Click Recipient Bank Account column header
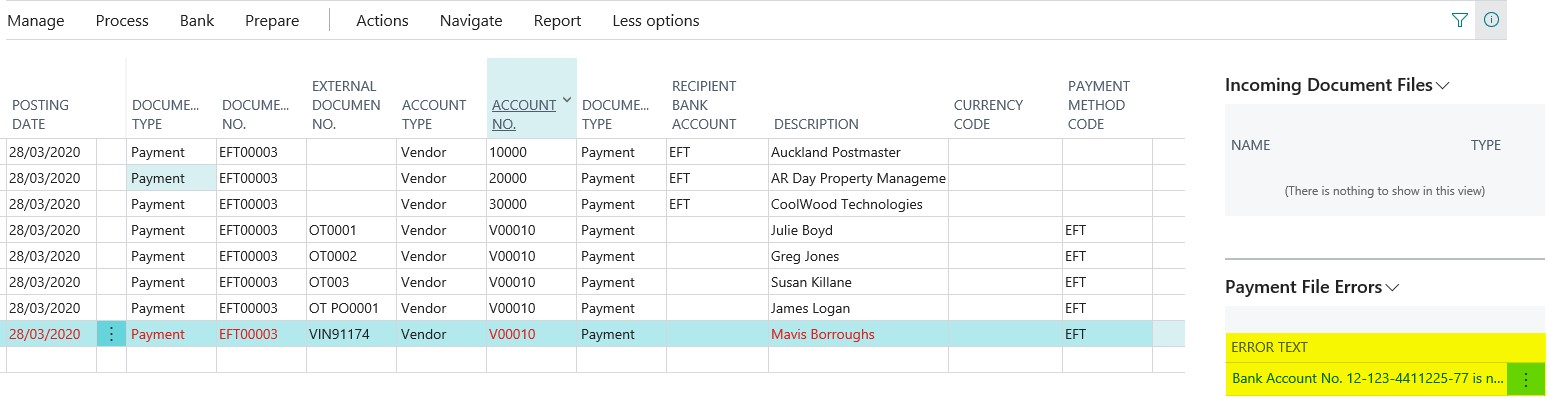 (704, 105)
